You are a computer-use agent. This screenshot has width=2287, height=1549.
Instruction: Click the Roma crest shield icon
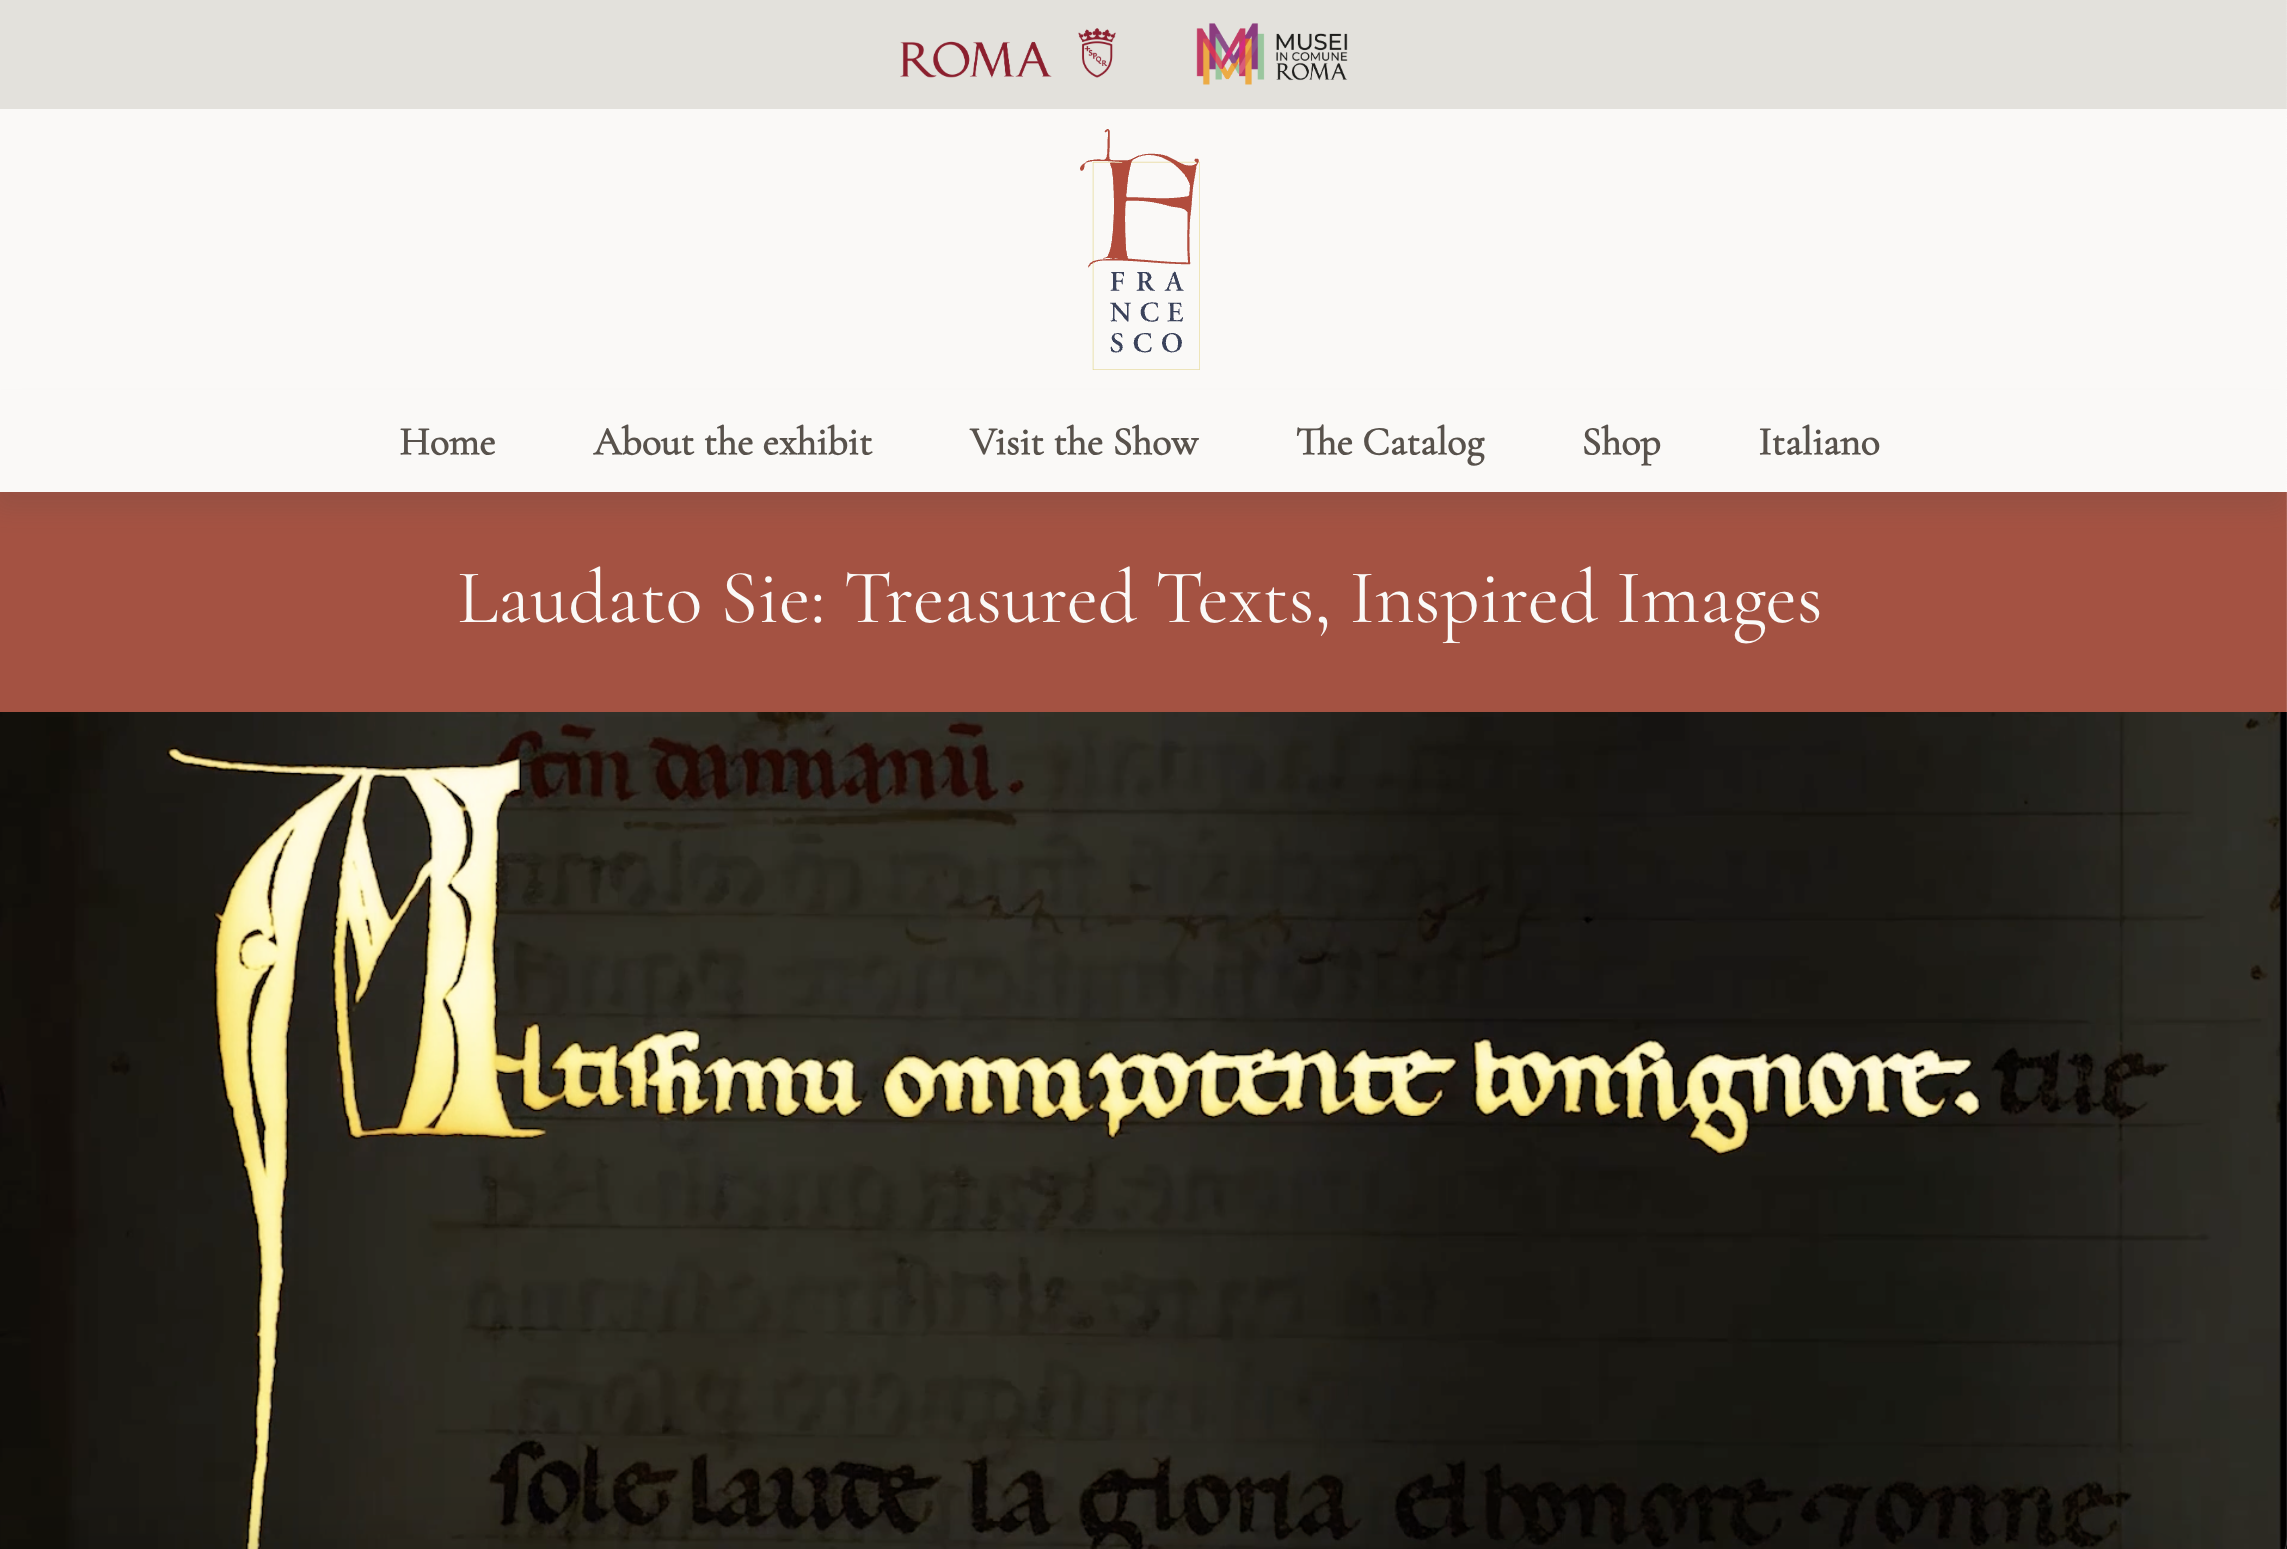[1096, 53]
